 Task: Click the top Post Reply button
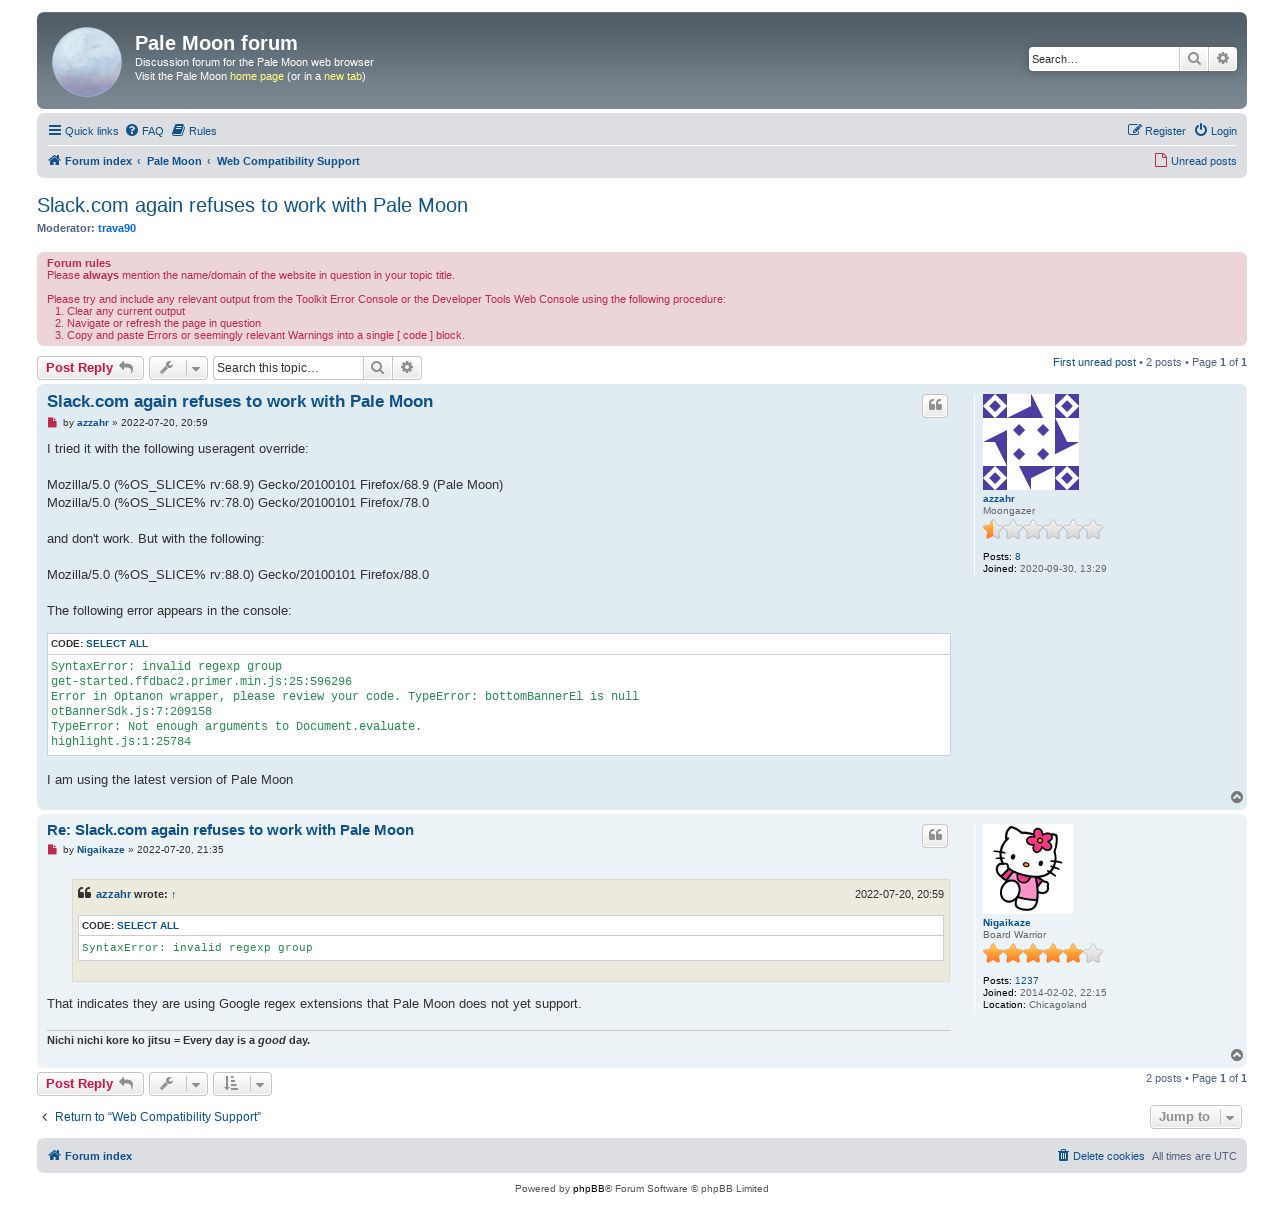point(90,368)
